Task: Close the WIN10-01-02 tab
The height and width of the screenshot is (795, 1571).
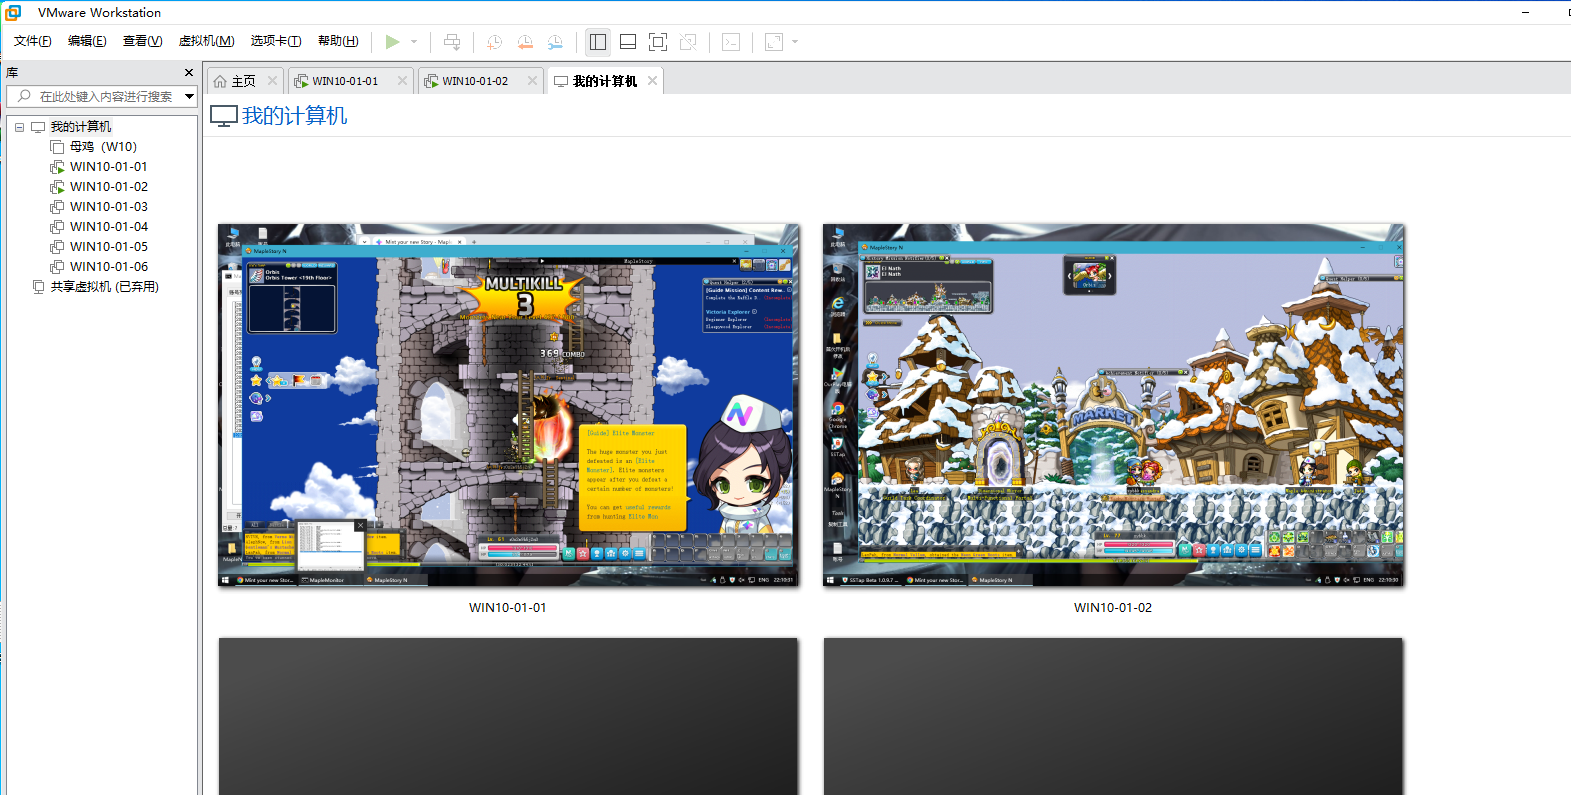Action: [x=532, y=81]
